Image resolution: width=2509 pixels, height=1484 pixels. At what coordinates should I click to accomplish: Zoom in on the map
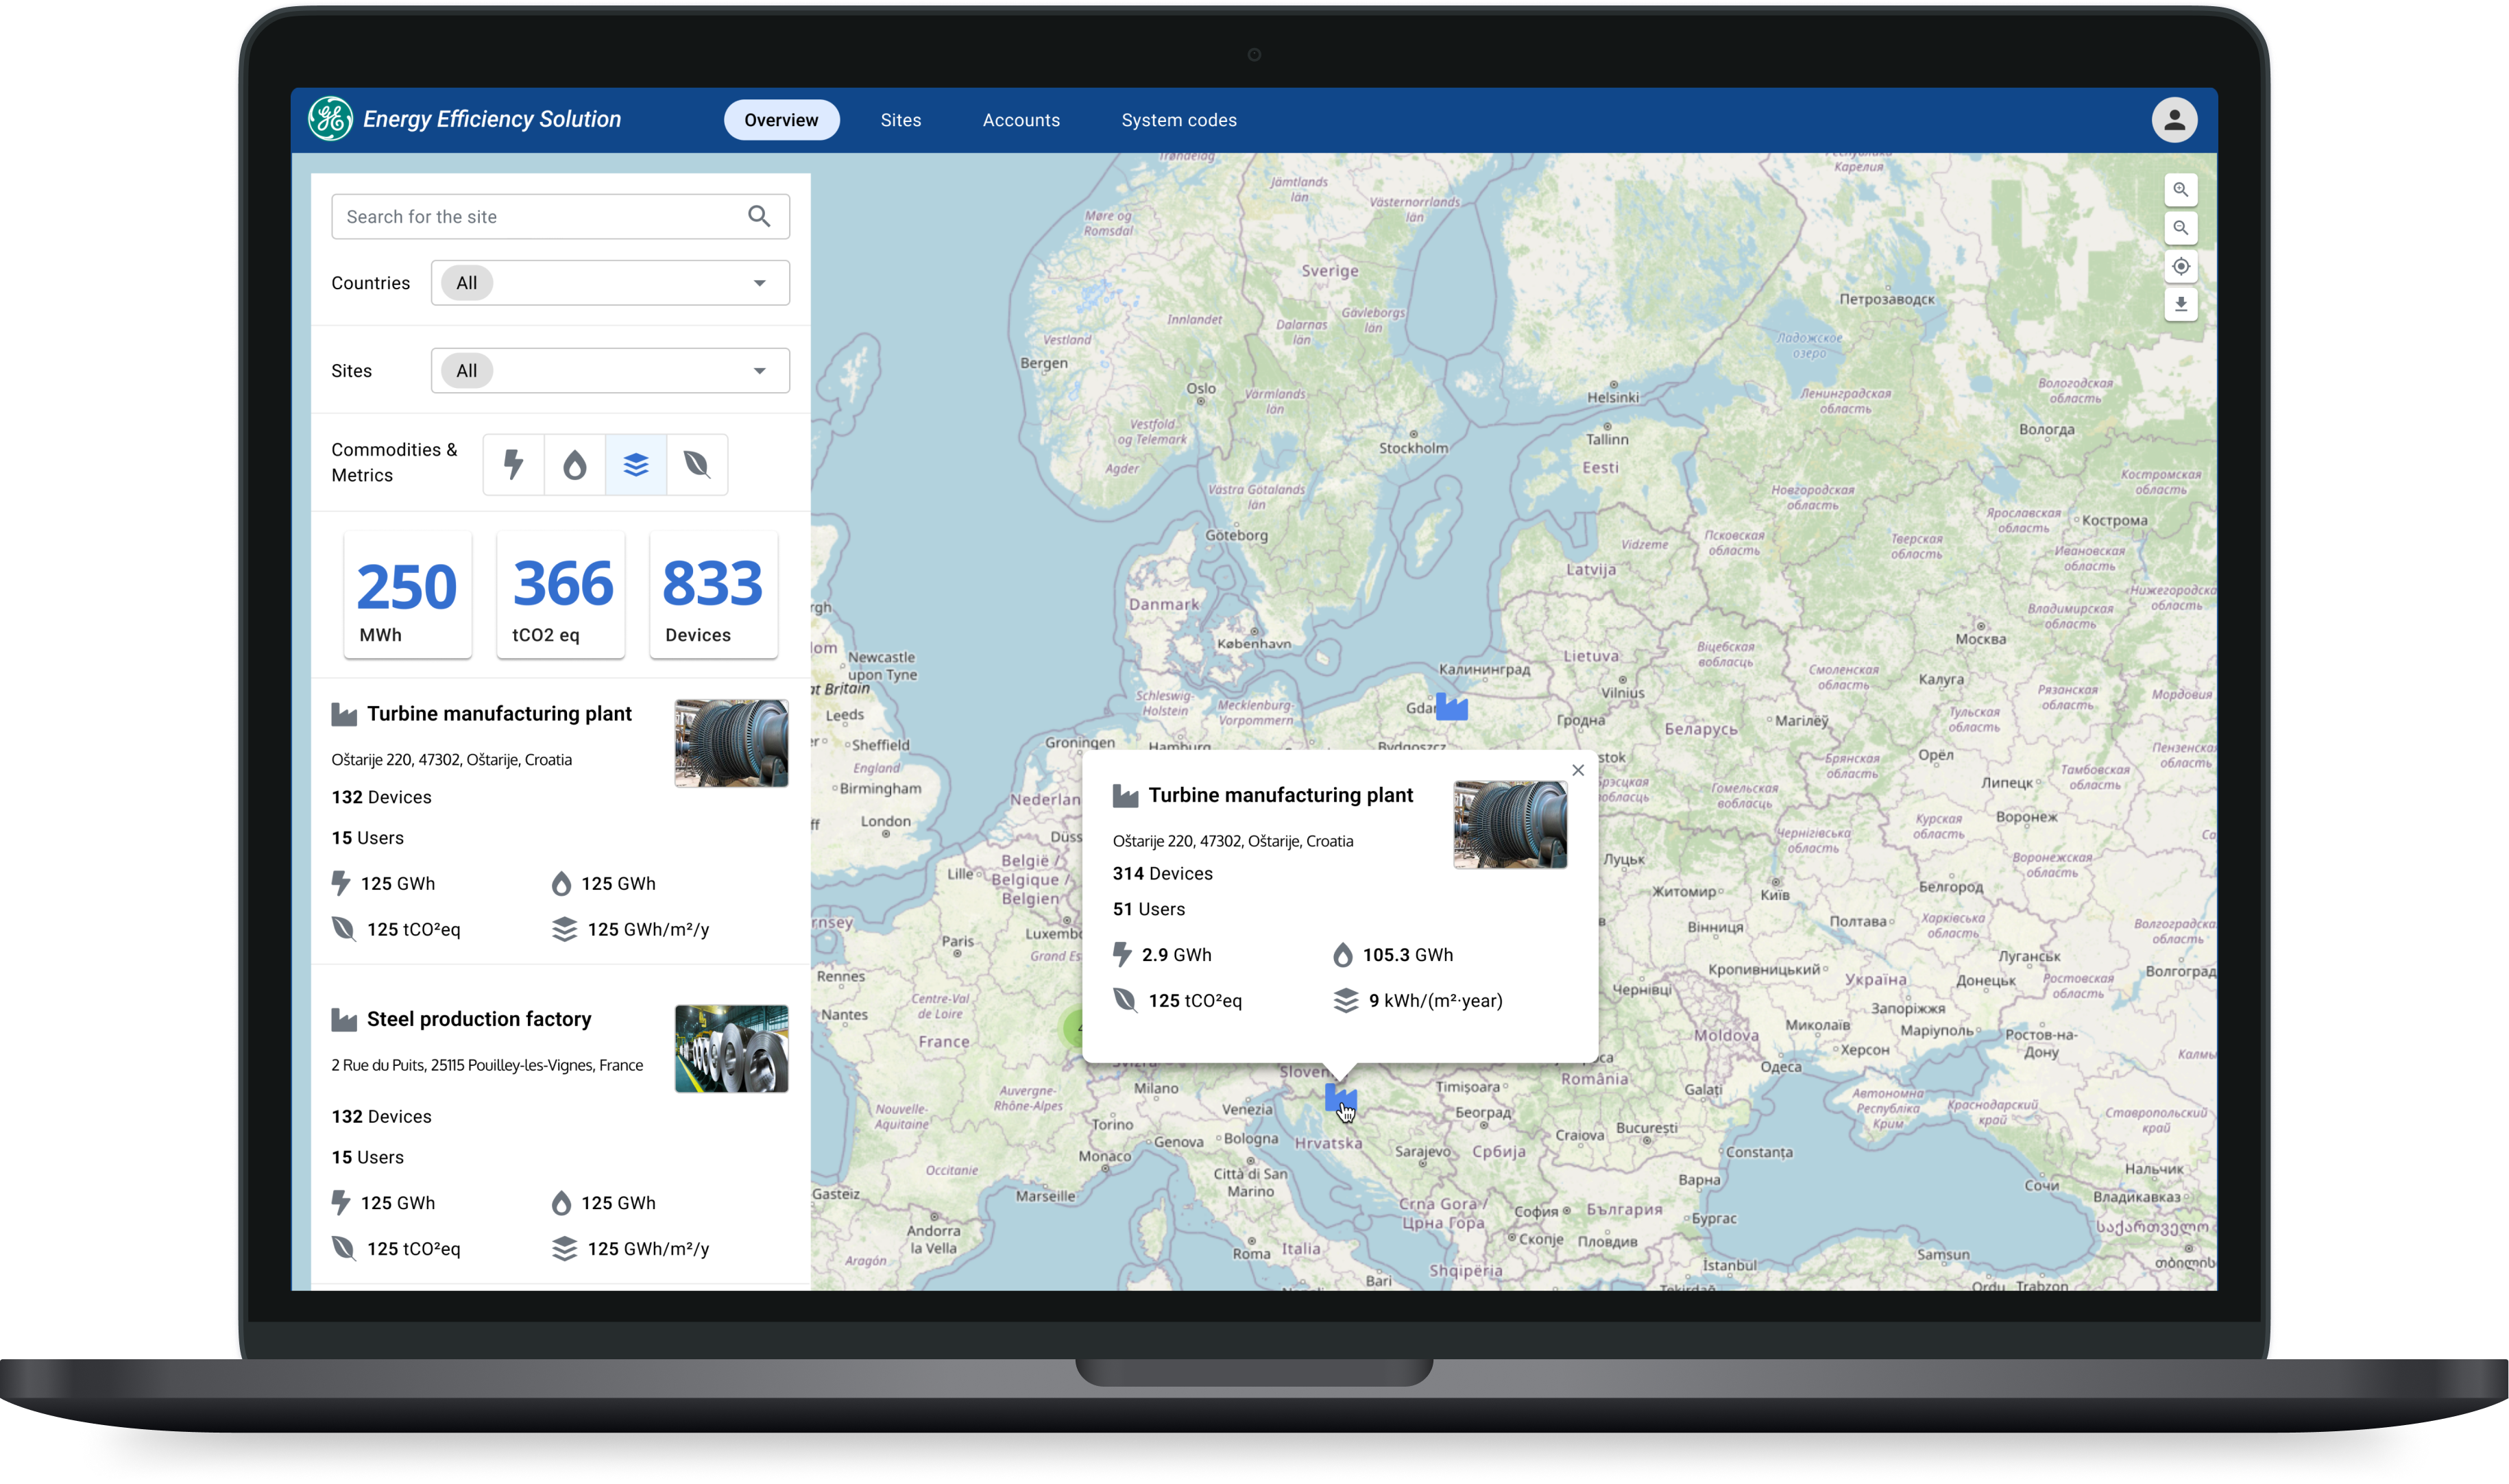coord(2180,190)
